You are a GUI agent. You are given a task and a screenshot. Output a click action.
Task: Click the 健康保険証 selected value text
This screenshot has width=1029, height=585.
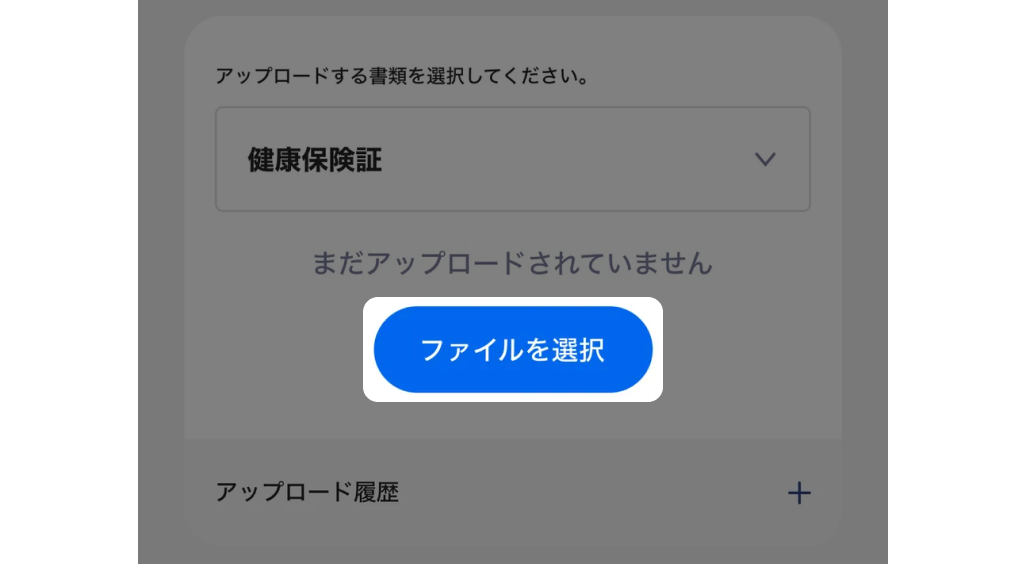pyautogui.click(x=314, y=160)
